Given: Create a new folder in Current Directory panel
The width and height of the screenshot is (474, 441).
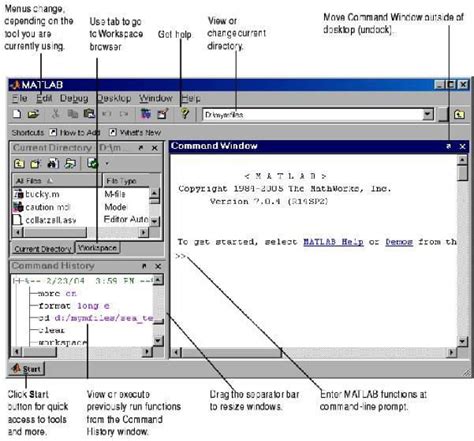Looking at the screenshot, I should [x=36, y=164].
